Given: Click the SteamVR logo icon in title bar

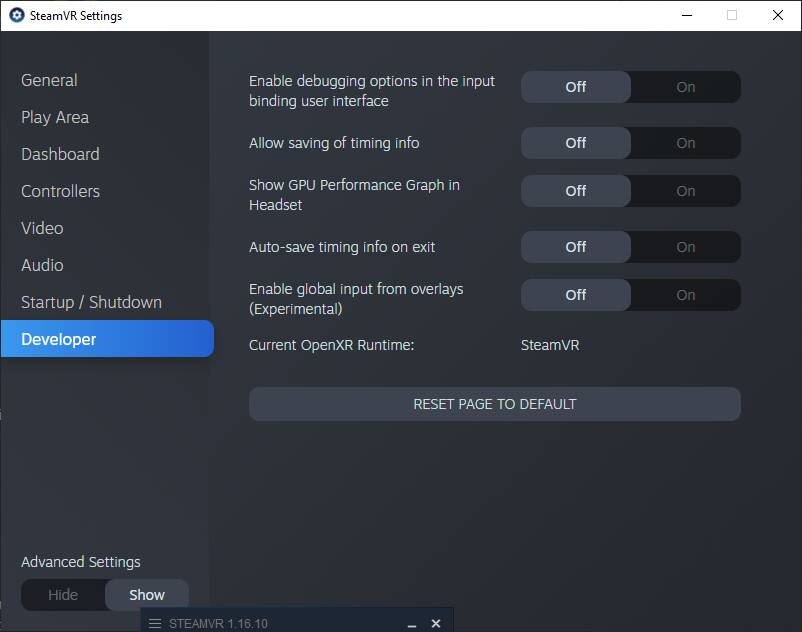Looking at the screenshot, I should 17,15.
